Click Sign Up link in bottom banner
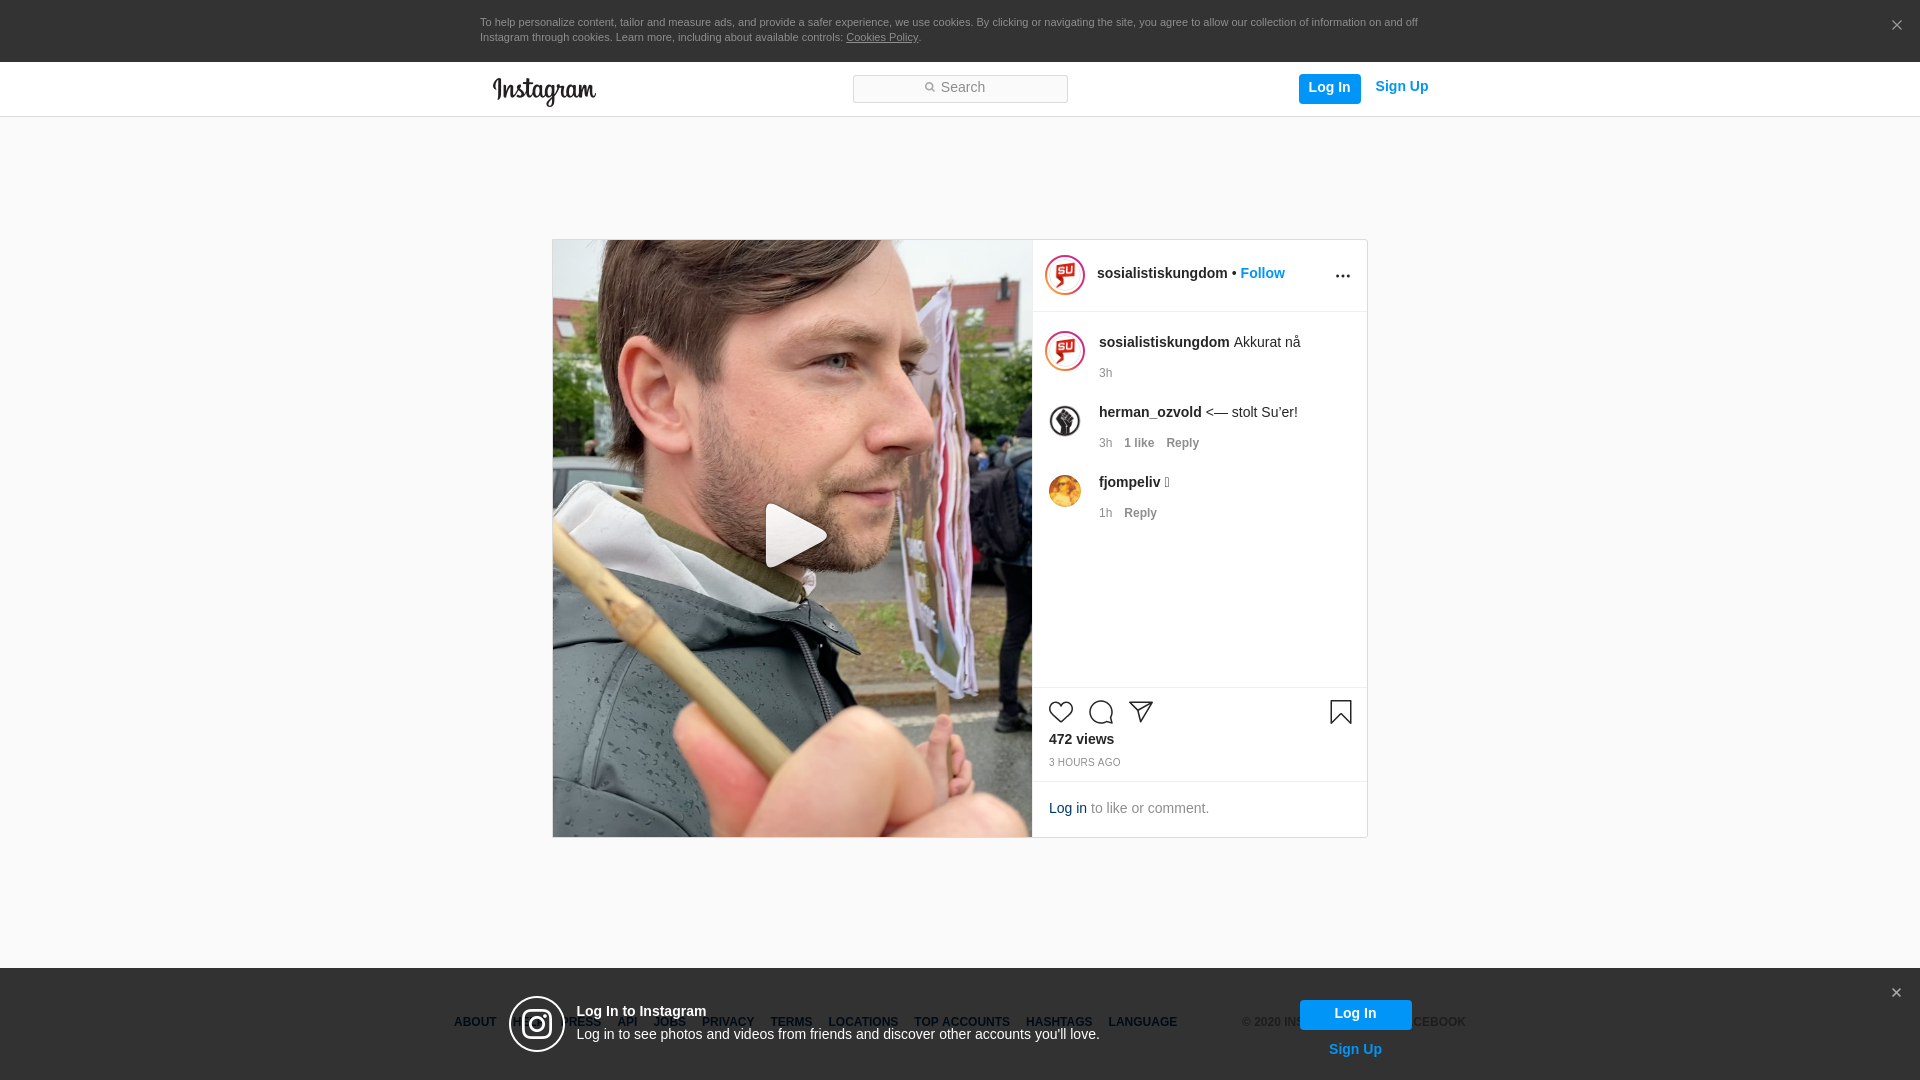1920x1080 pixels. pyautogui.click(x=1355, y=1049)
